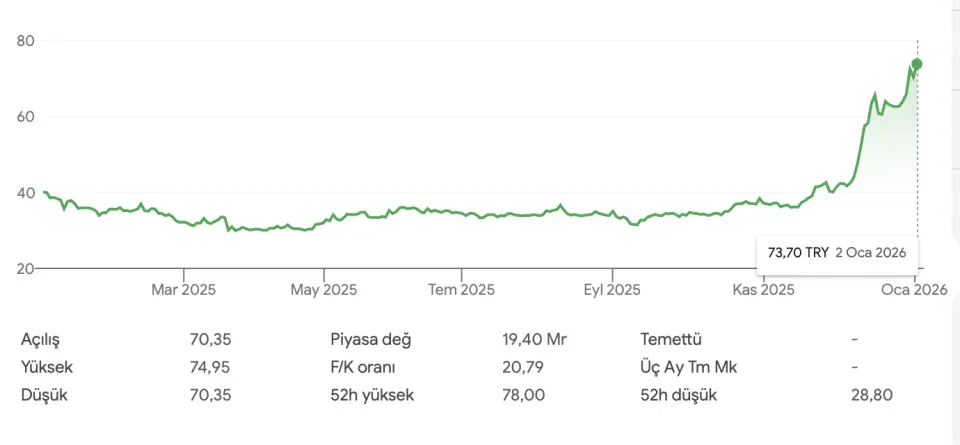Select the F/K oranı label
The height and width of the screenshot is (445, 960).
pyautogui.click(x=364, y=367)
